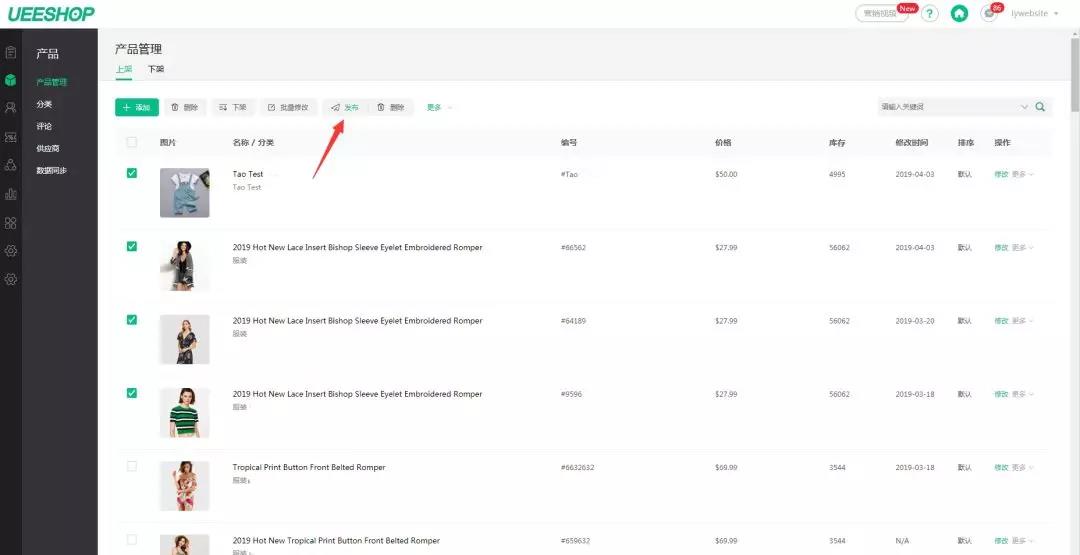Image resolution: width=1080 pixels, height=555 pixels.
Task: Click the 批量修改 batch edit button
Action: click(x=288, y=107)
